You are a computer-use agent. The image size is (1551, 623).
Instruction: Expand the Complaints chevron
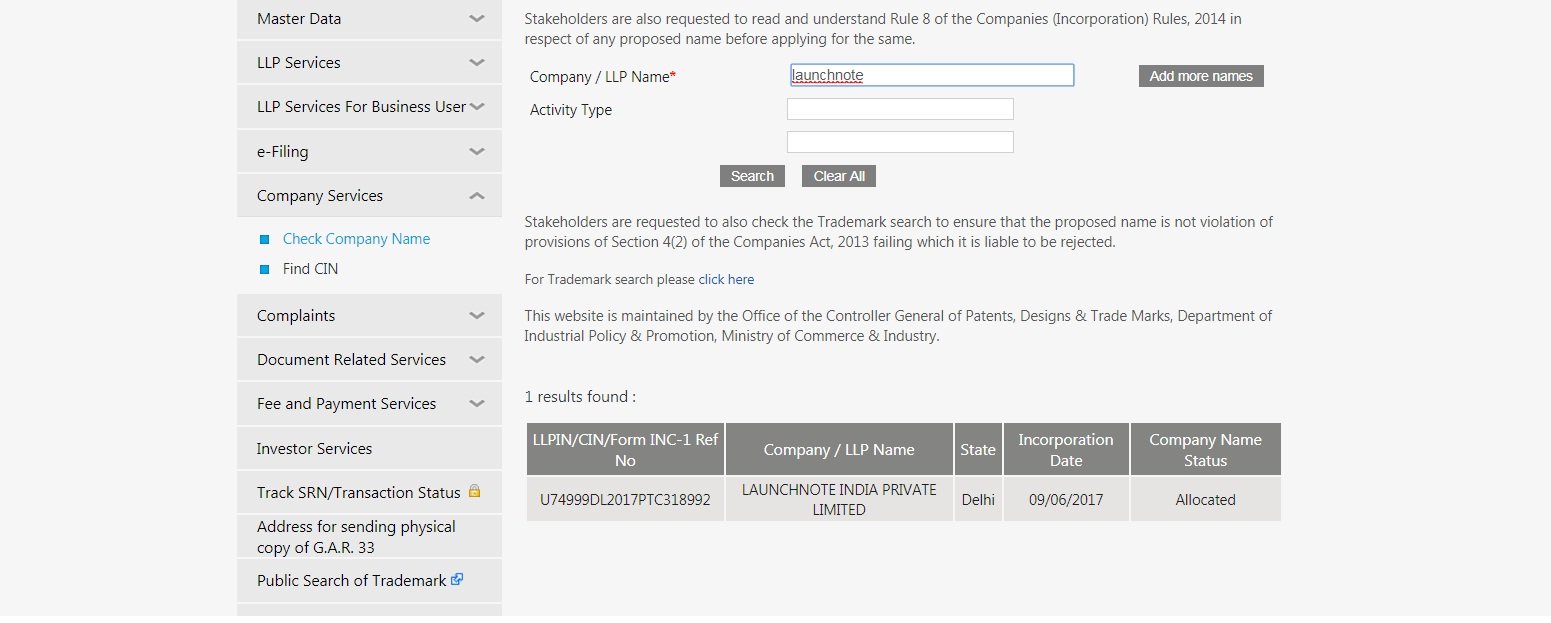tap(477, 315)
